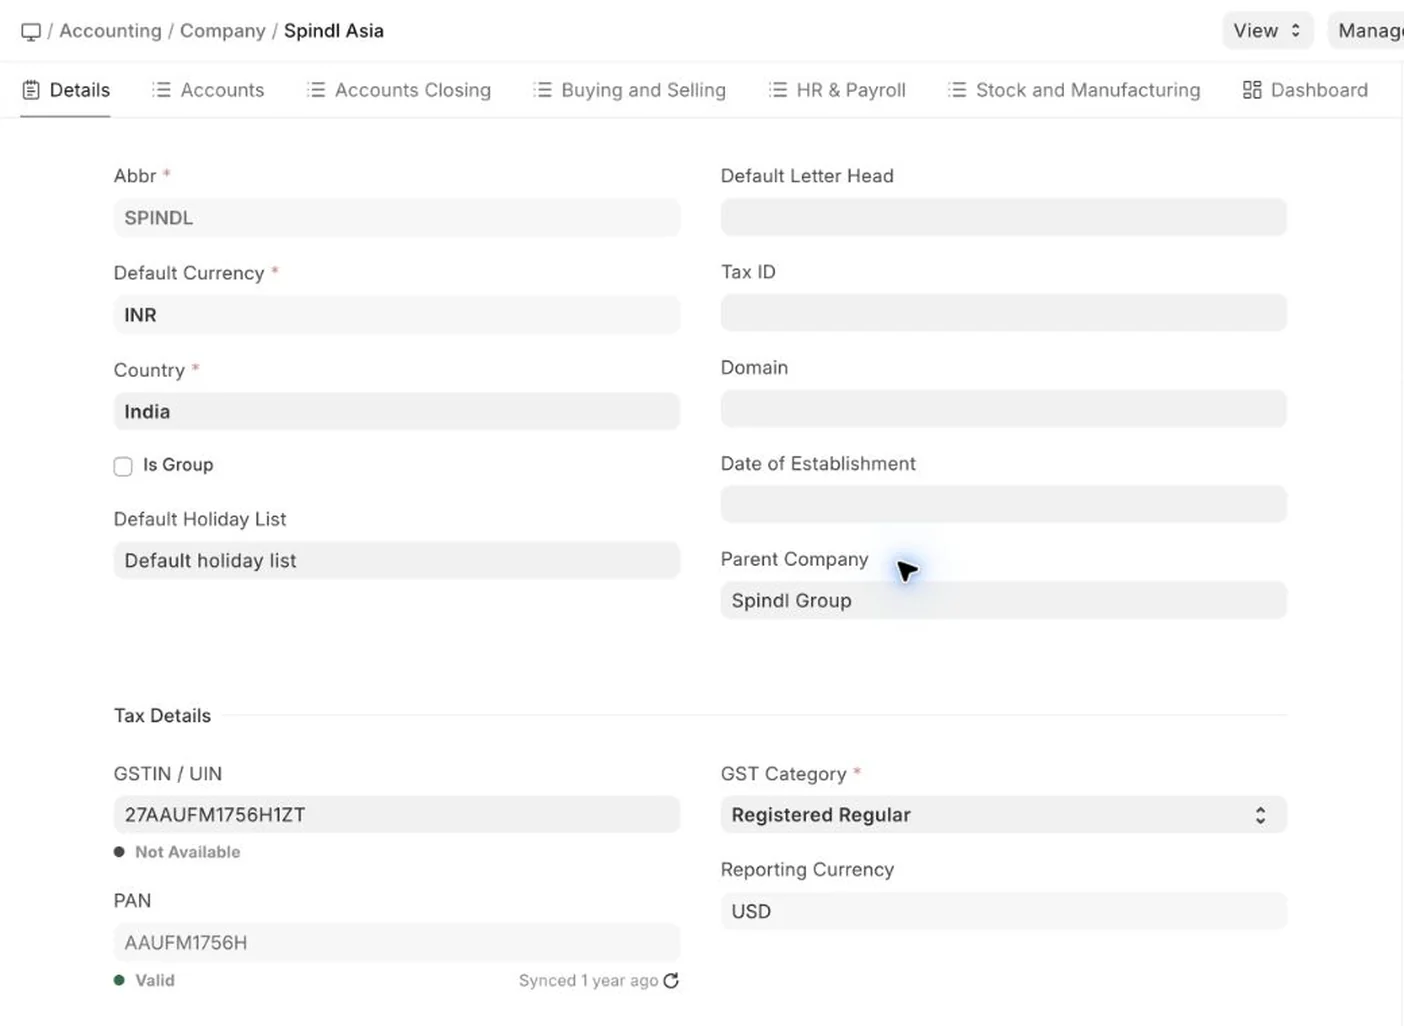Focus the Domain input field
This screenshot has width=1404, height=1026.
click(1003, 409)
